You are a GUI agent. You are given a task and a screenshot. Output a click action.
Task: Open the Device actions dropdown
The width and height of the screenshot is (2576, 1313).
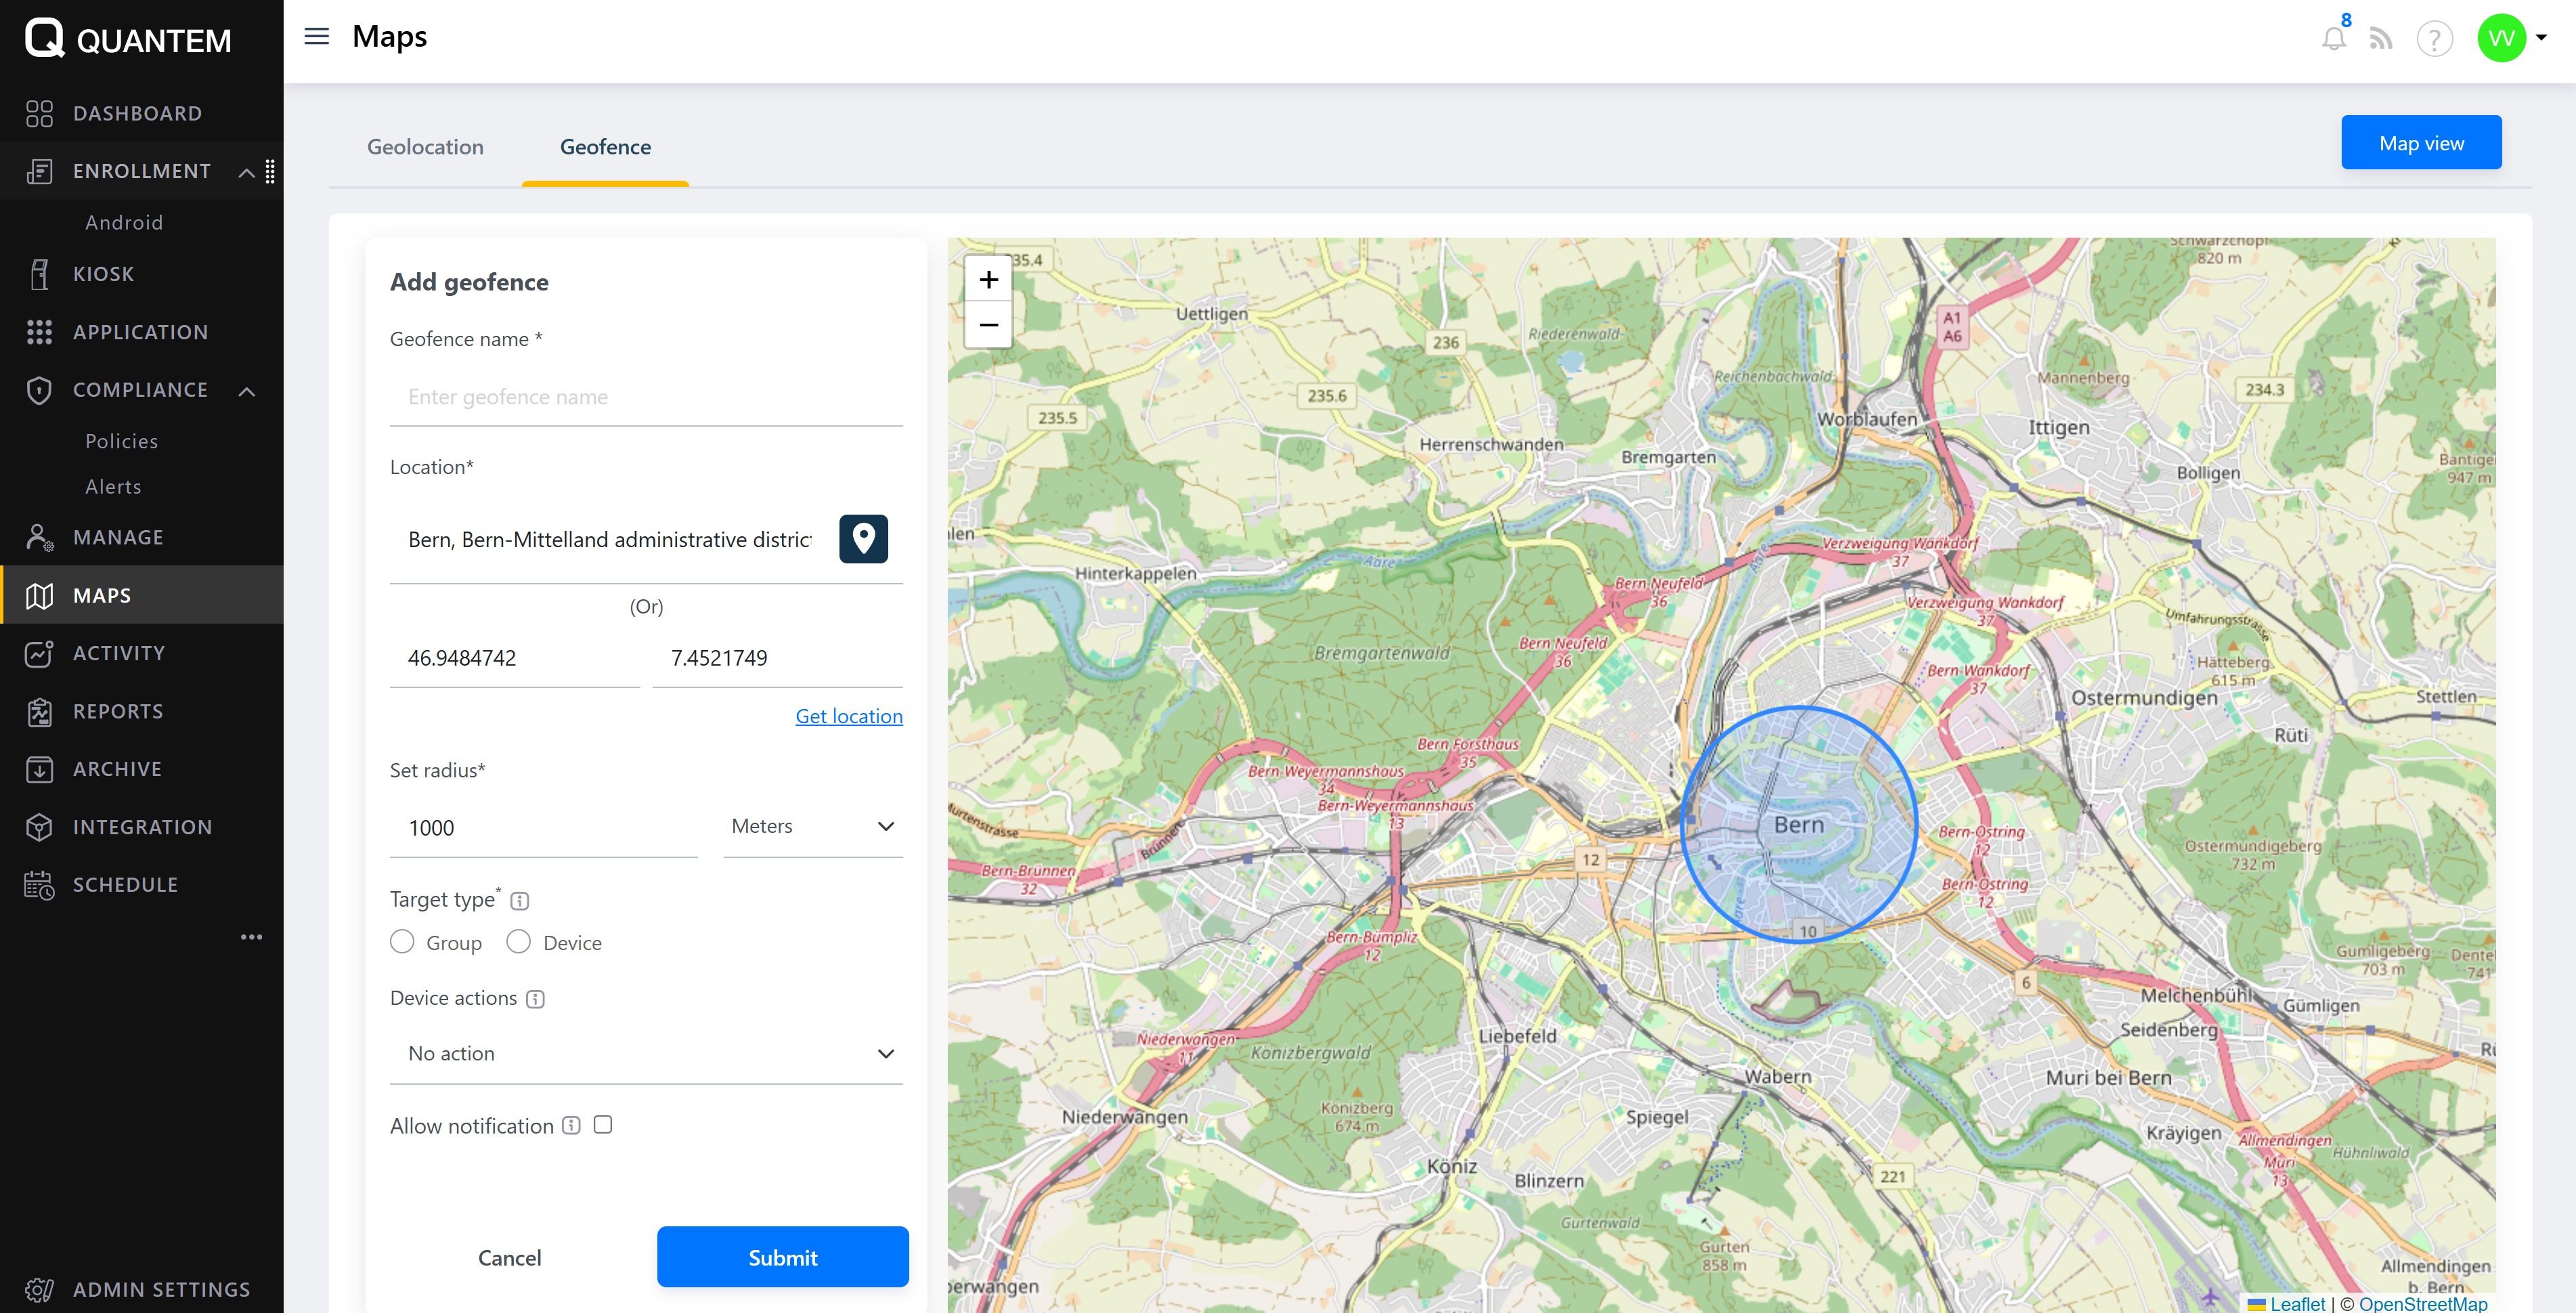646,1053
